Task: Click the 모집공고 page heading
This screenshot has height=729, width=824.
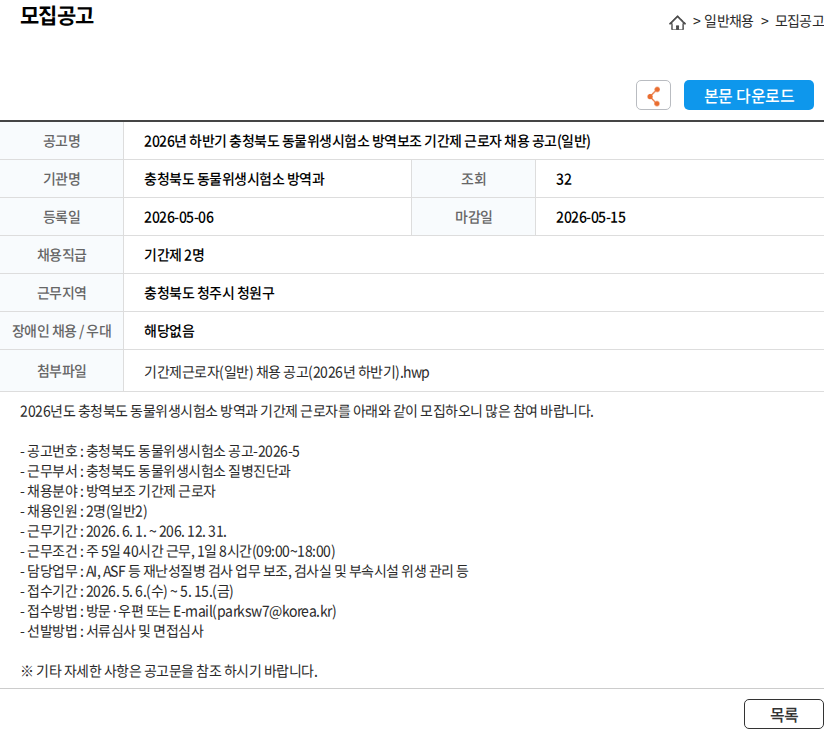Action: [57, 15]
